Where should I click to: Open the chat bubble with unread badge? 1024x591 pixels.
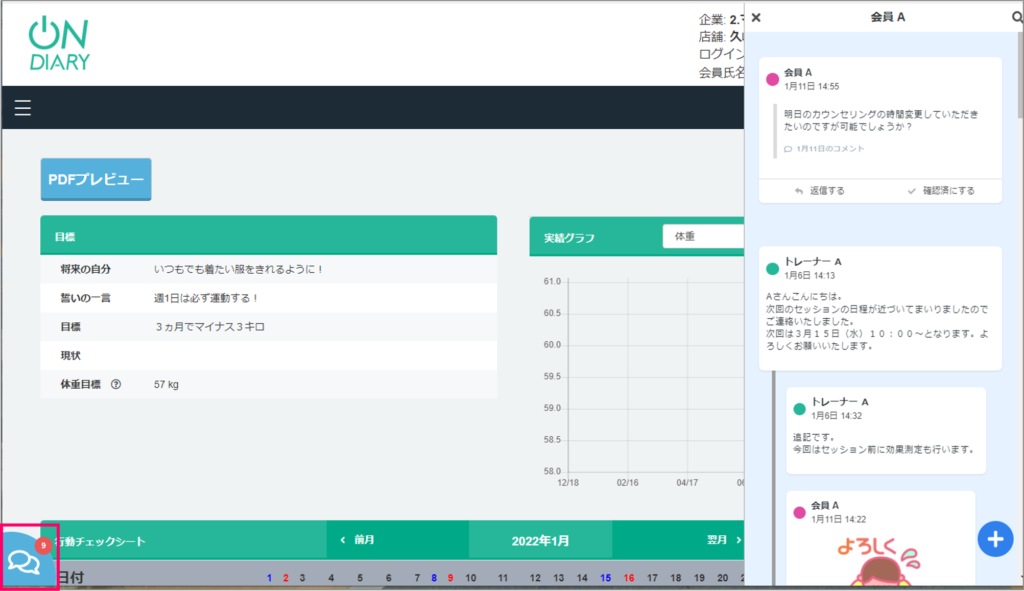pos(25,561)
